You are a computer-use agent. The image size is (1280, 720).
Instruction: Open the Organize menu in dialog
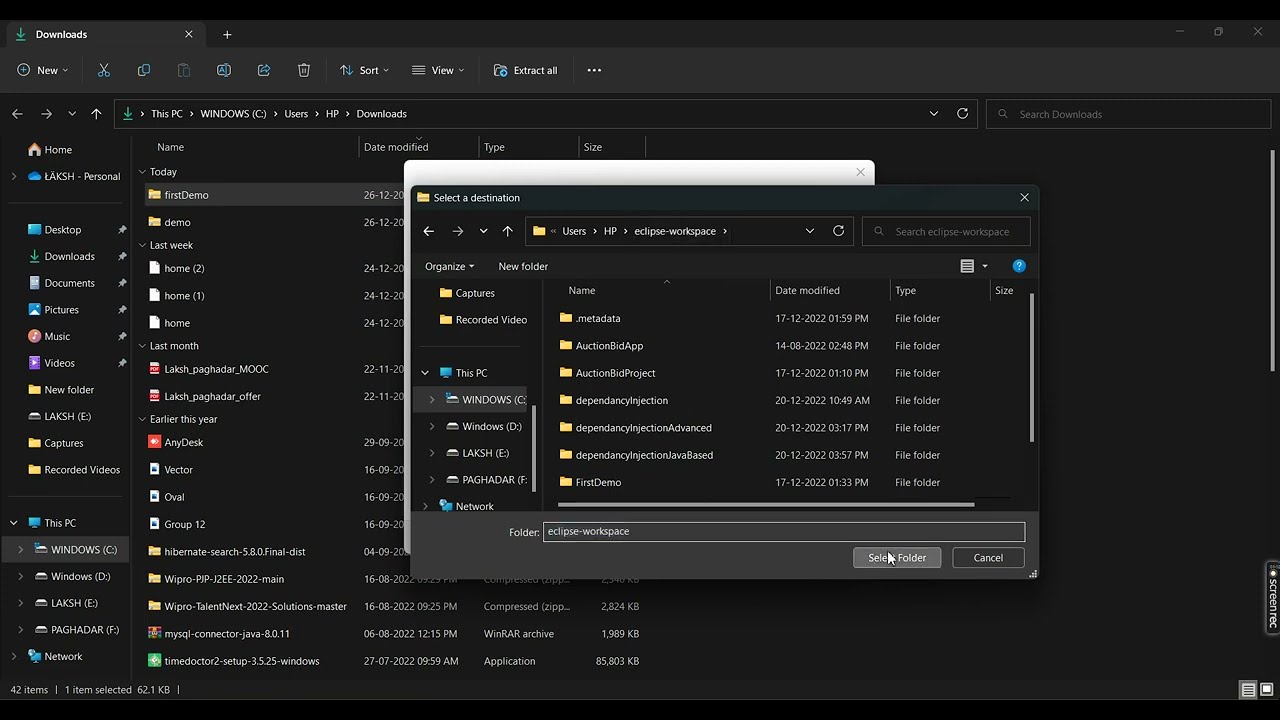[449, 266]
